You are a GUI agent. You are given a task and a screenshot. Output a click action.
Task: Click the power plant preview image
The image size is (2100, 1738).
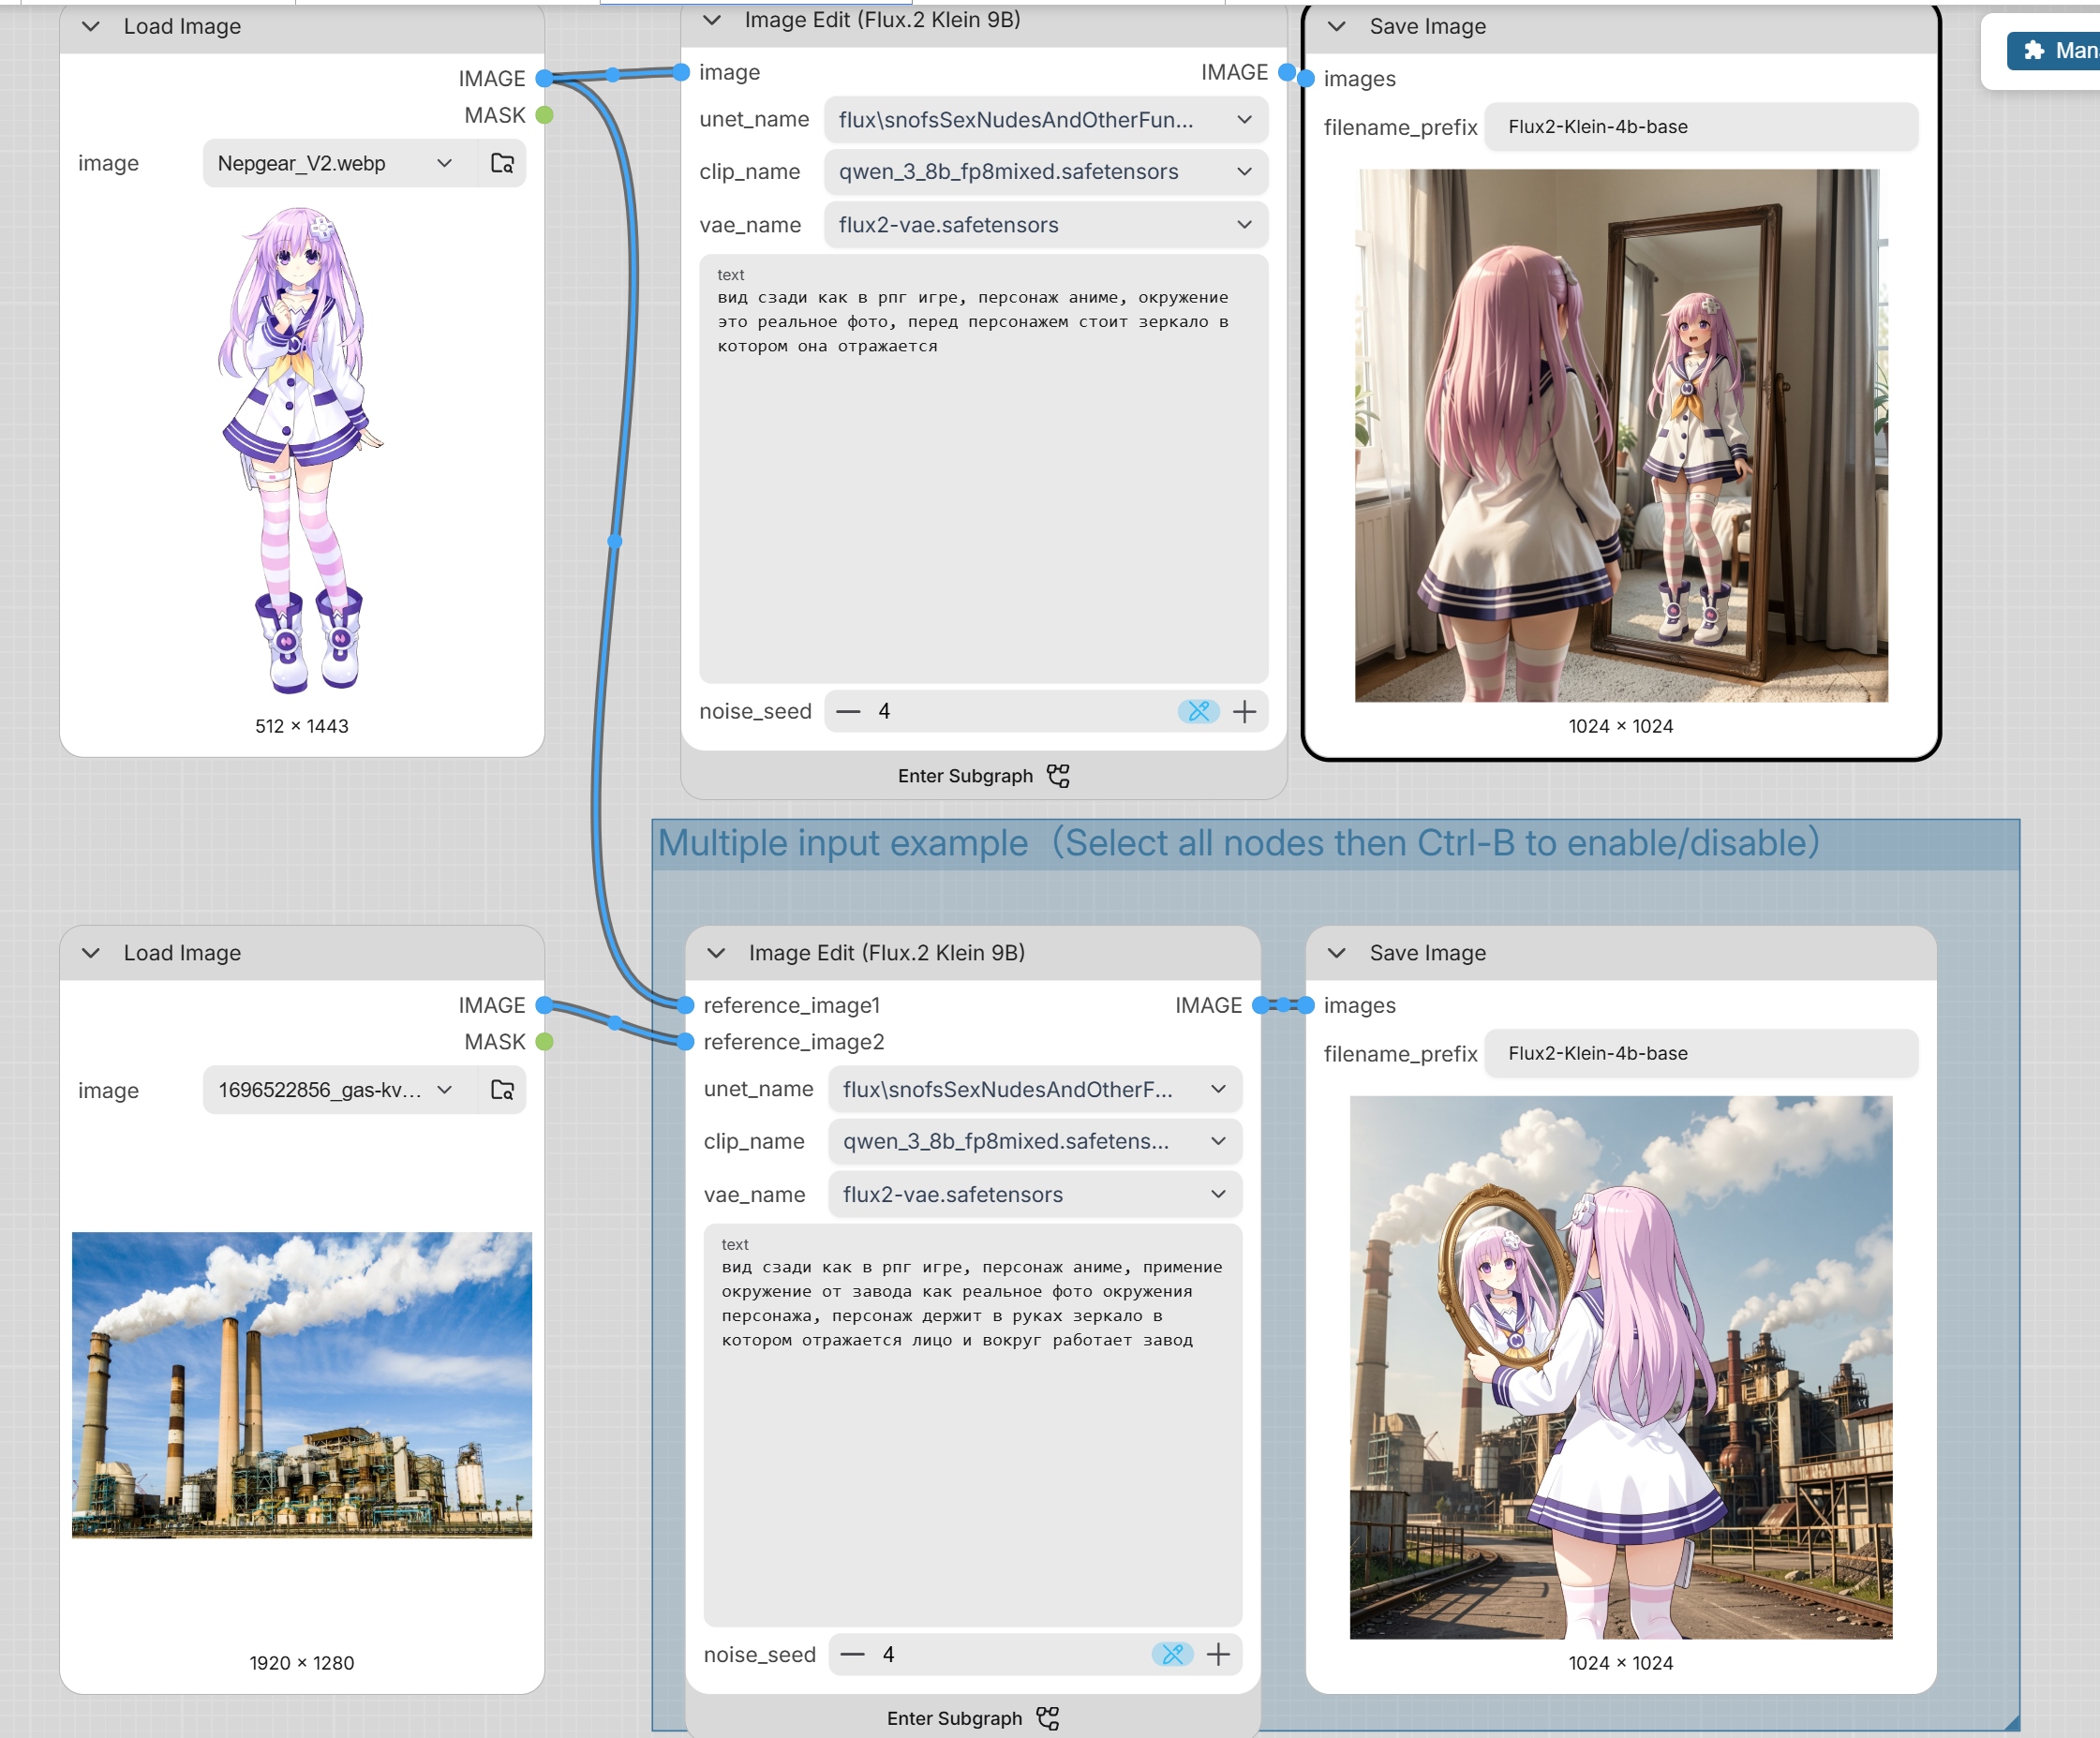tap(302, 1385)
